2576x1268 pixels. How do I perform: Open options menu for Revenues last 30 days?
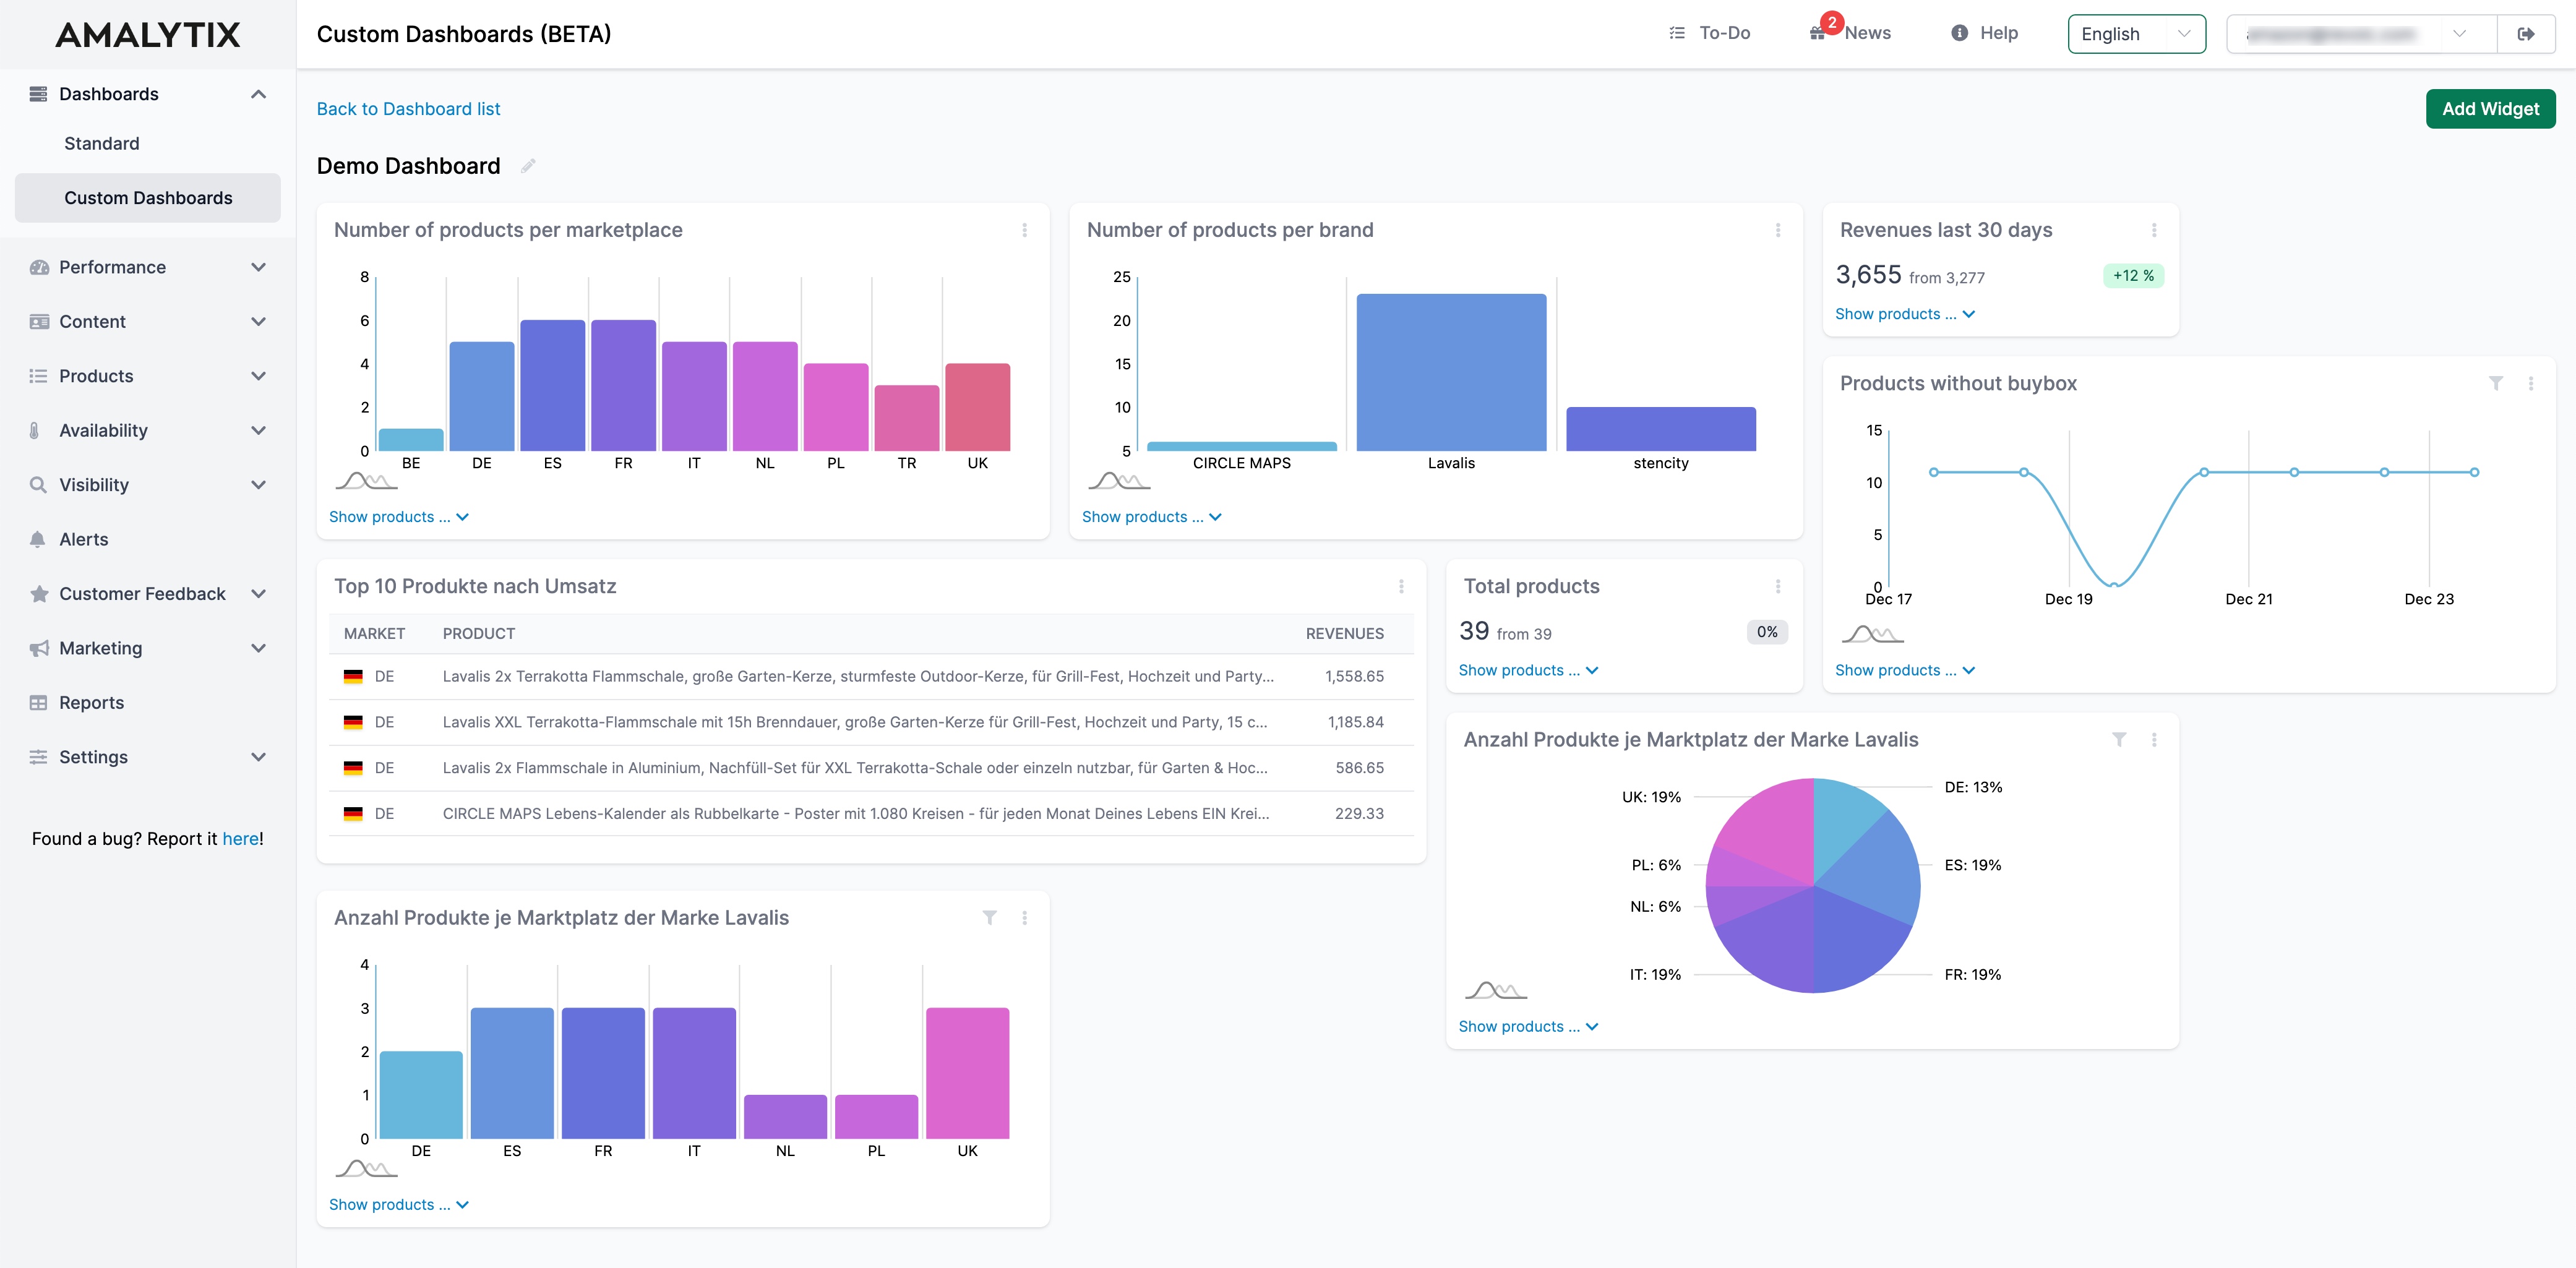pos(2153,230)
